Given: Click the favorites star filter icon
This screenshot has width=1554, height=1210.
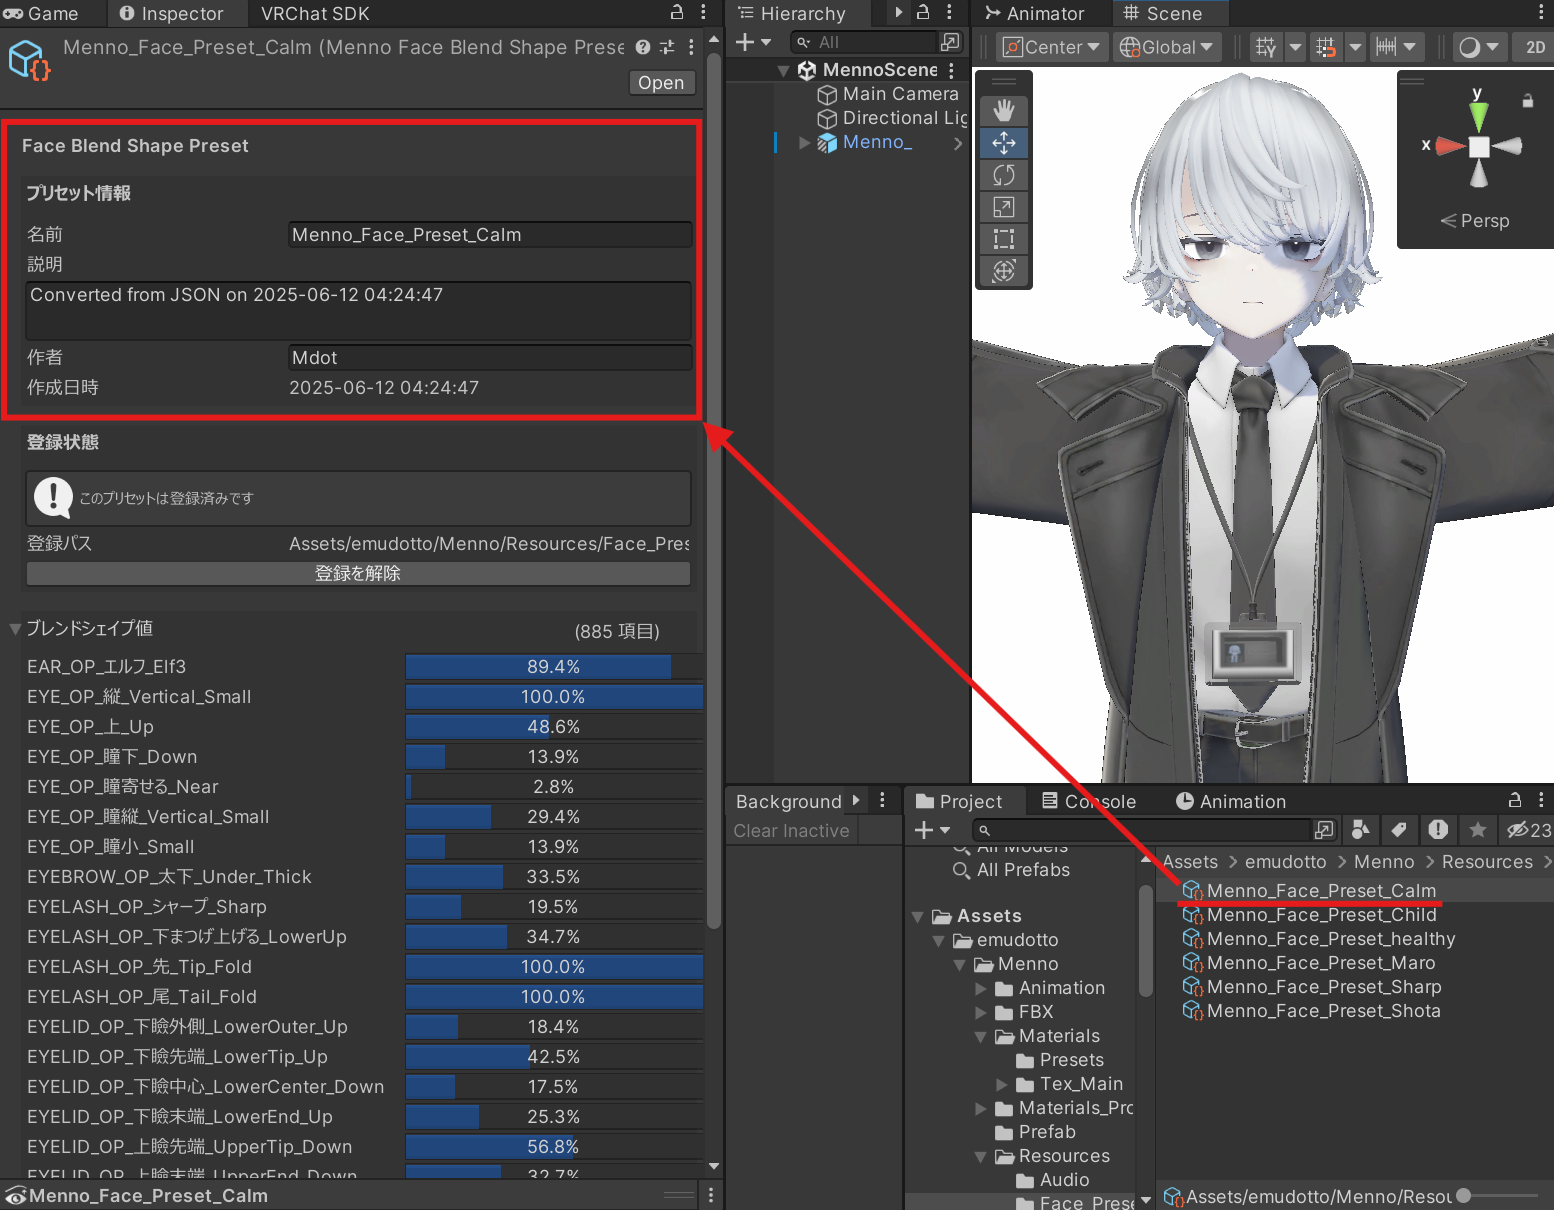Looking at the screenshot, I should click(1477, 829).
